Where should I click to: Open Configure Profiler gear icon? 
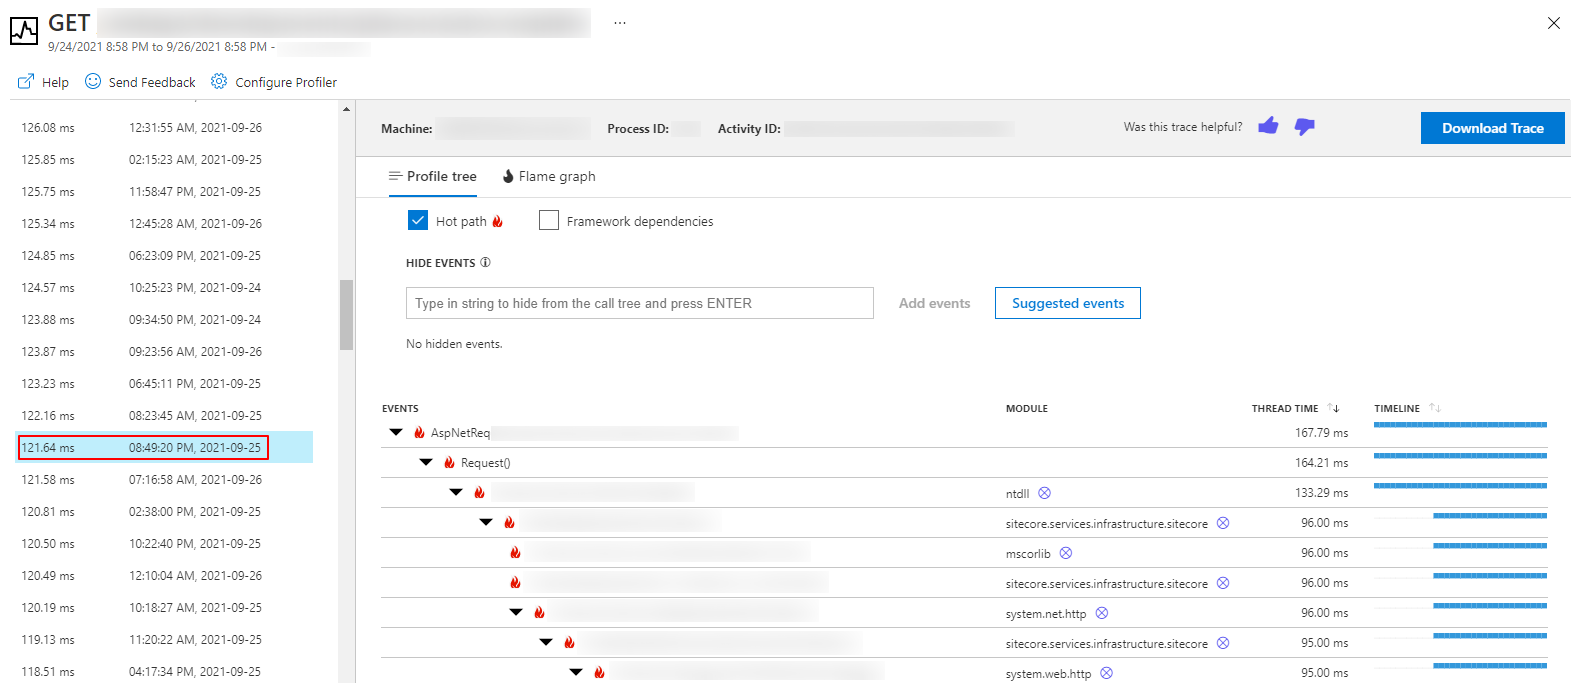[x=219, y=81]
